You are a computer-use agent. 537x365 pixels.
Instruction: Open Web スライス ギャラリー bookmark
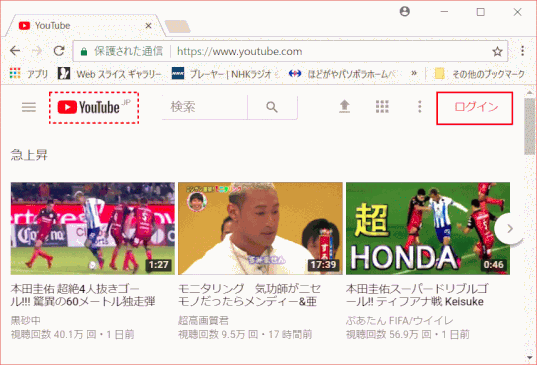coord(109,74)
